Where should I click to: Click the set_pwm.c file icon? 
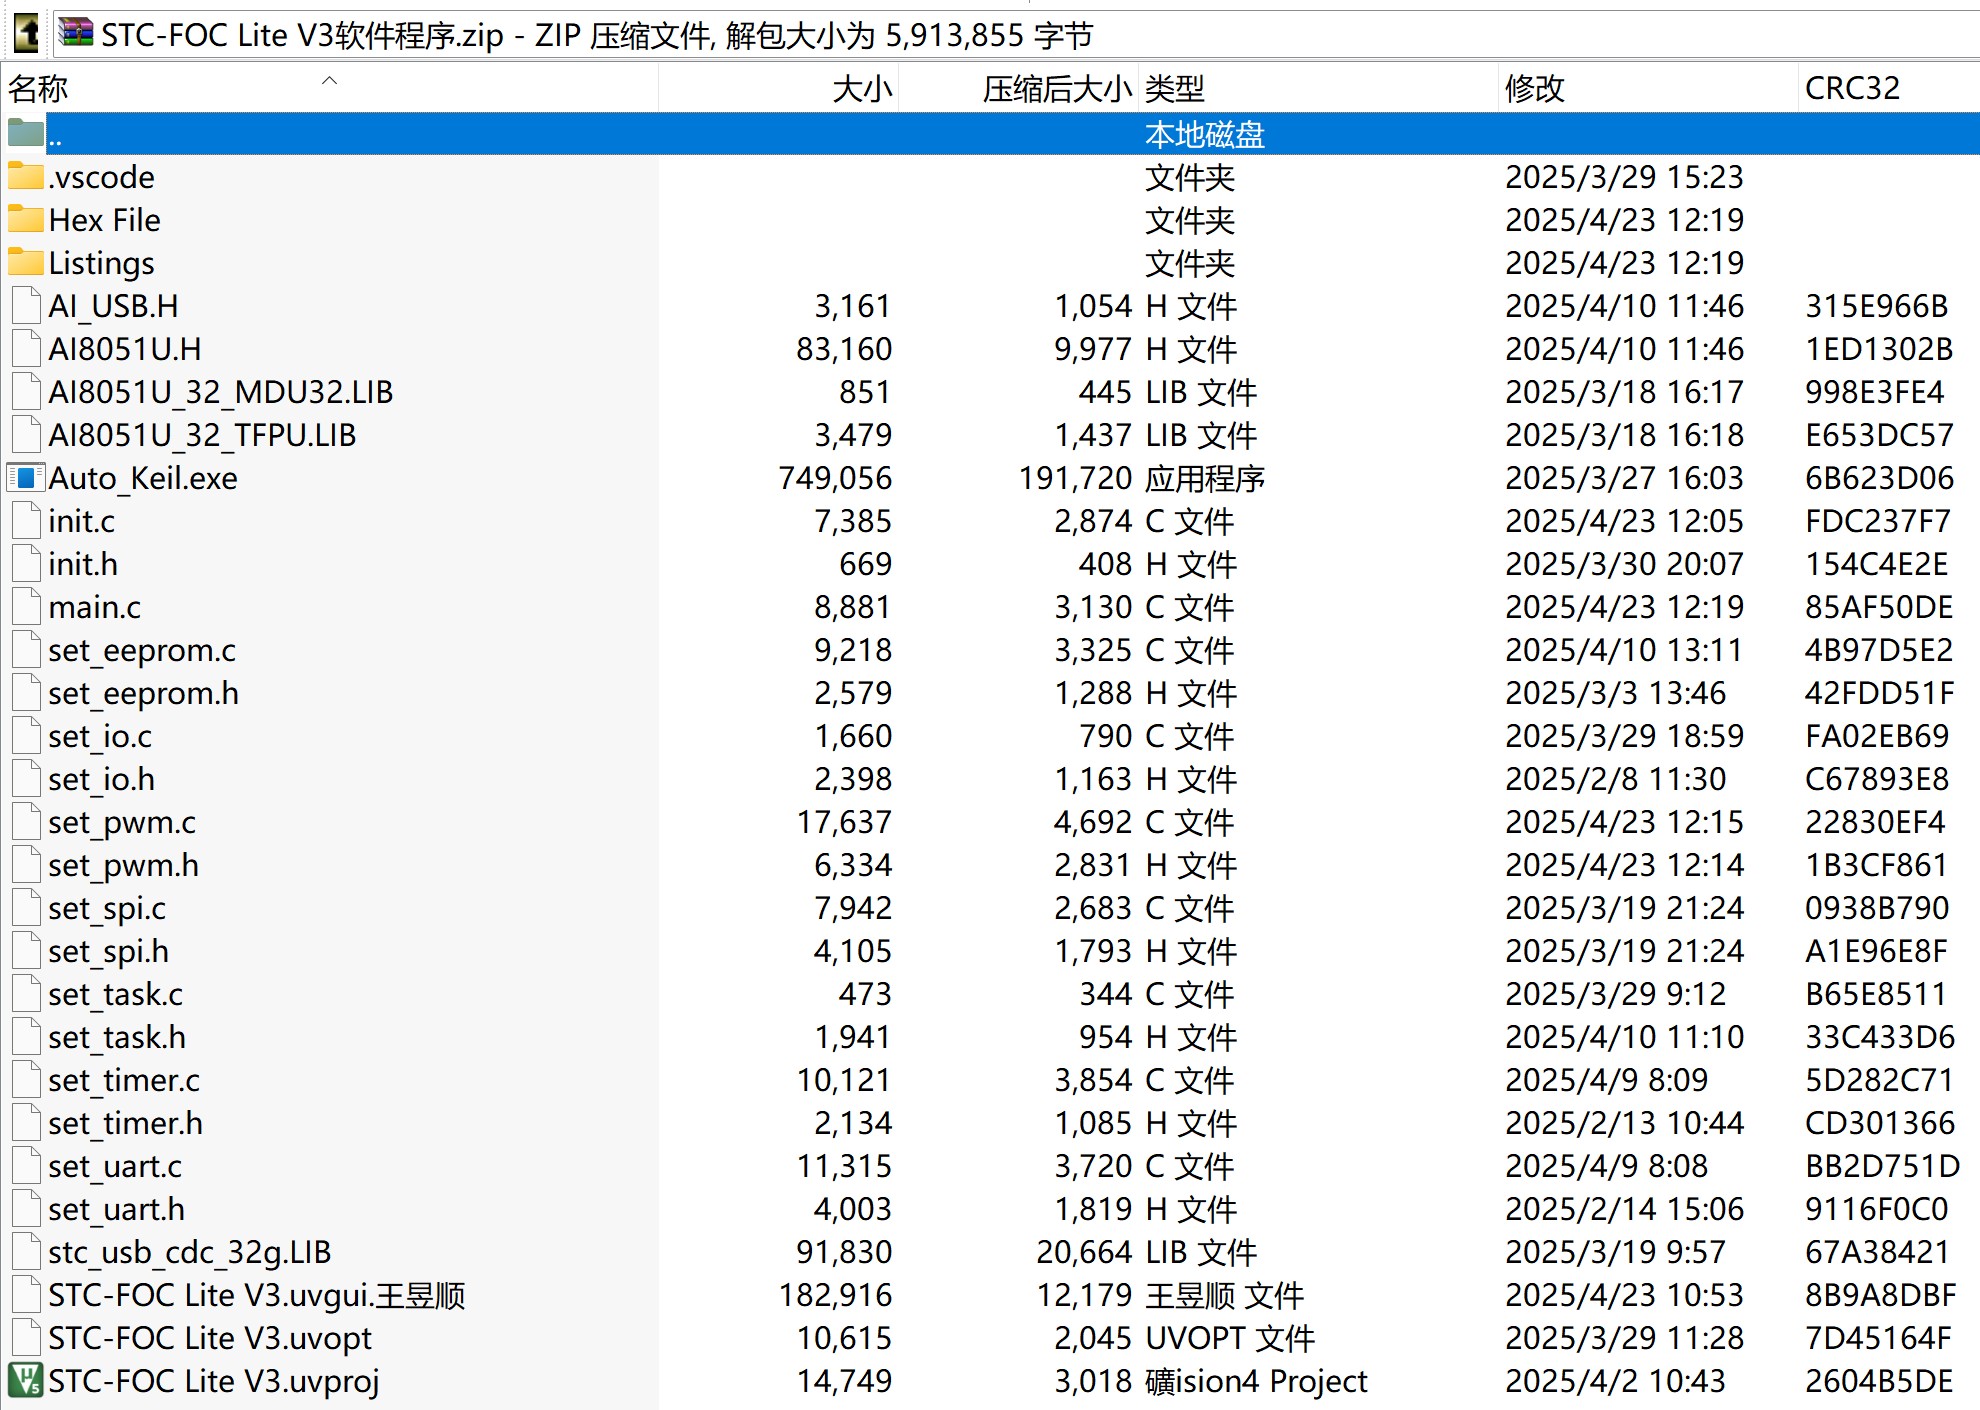point(26,822)
